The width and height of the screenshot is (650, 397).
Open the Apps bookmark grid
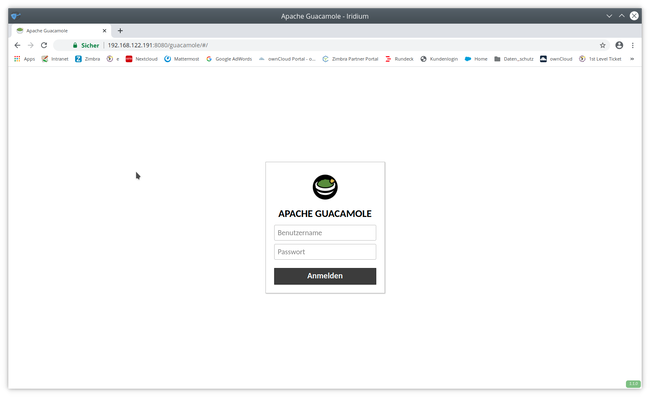(x=24, y=59)
